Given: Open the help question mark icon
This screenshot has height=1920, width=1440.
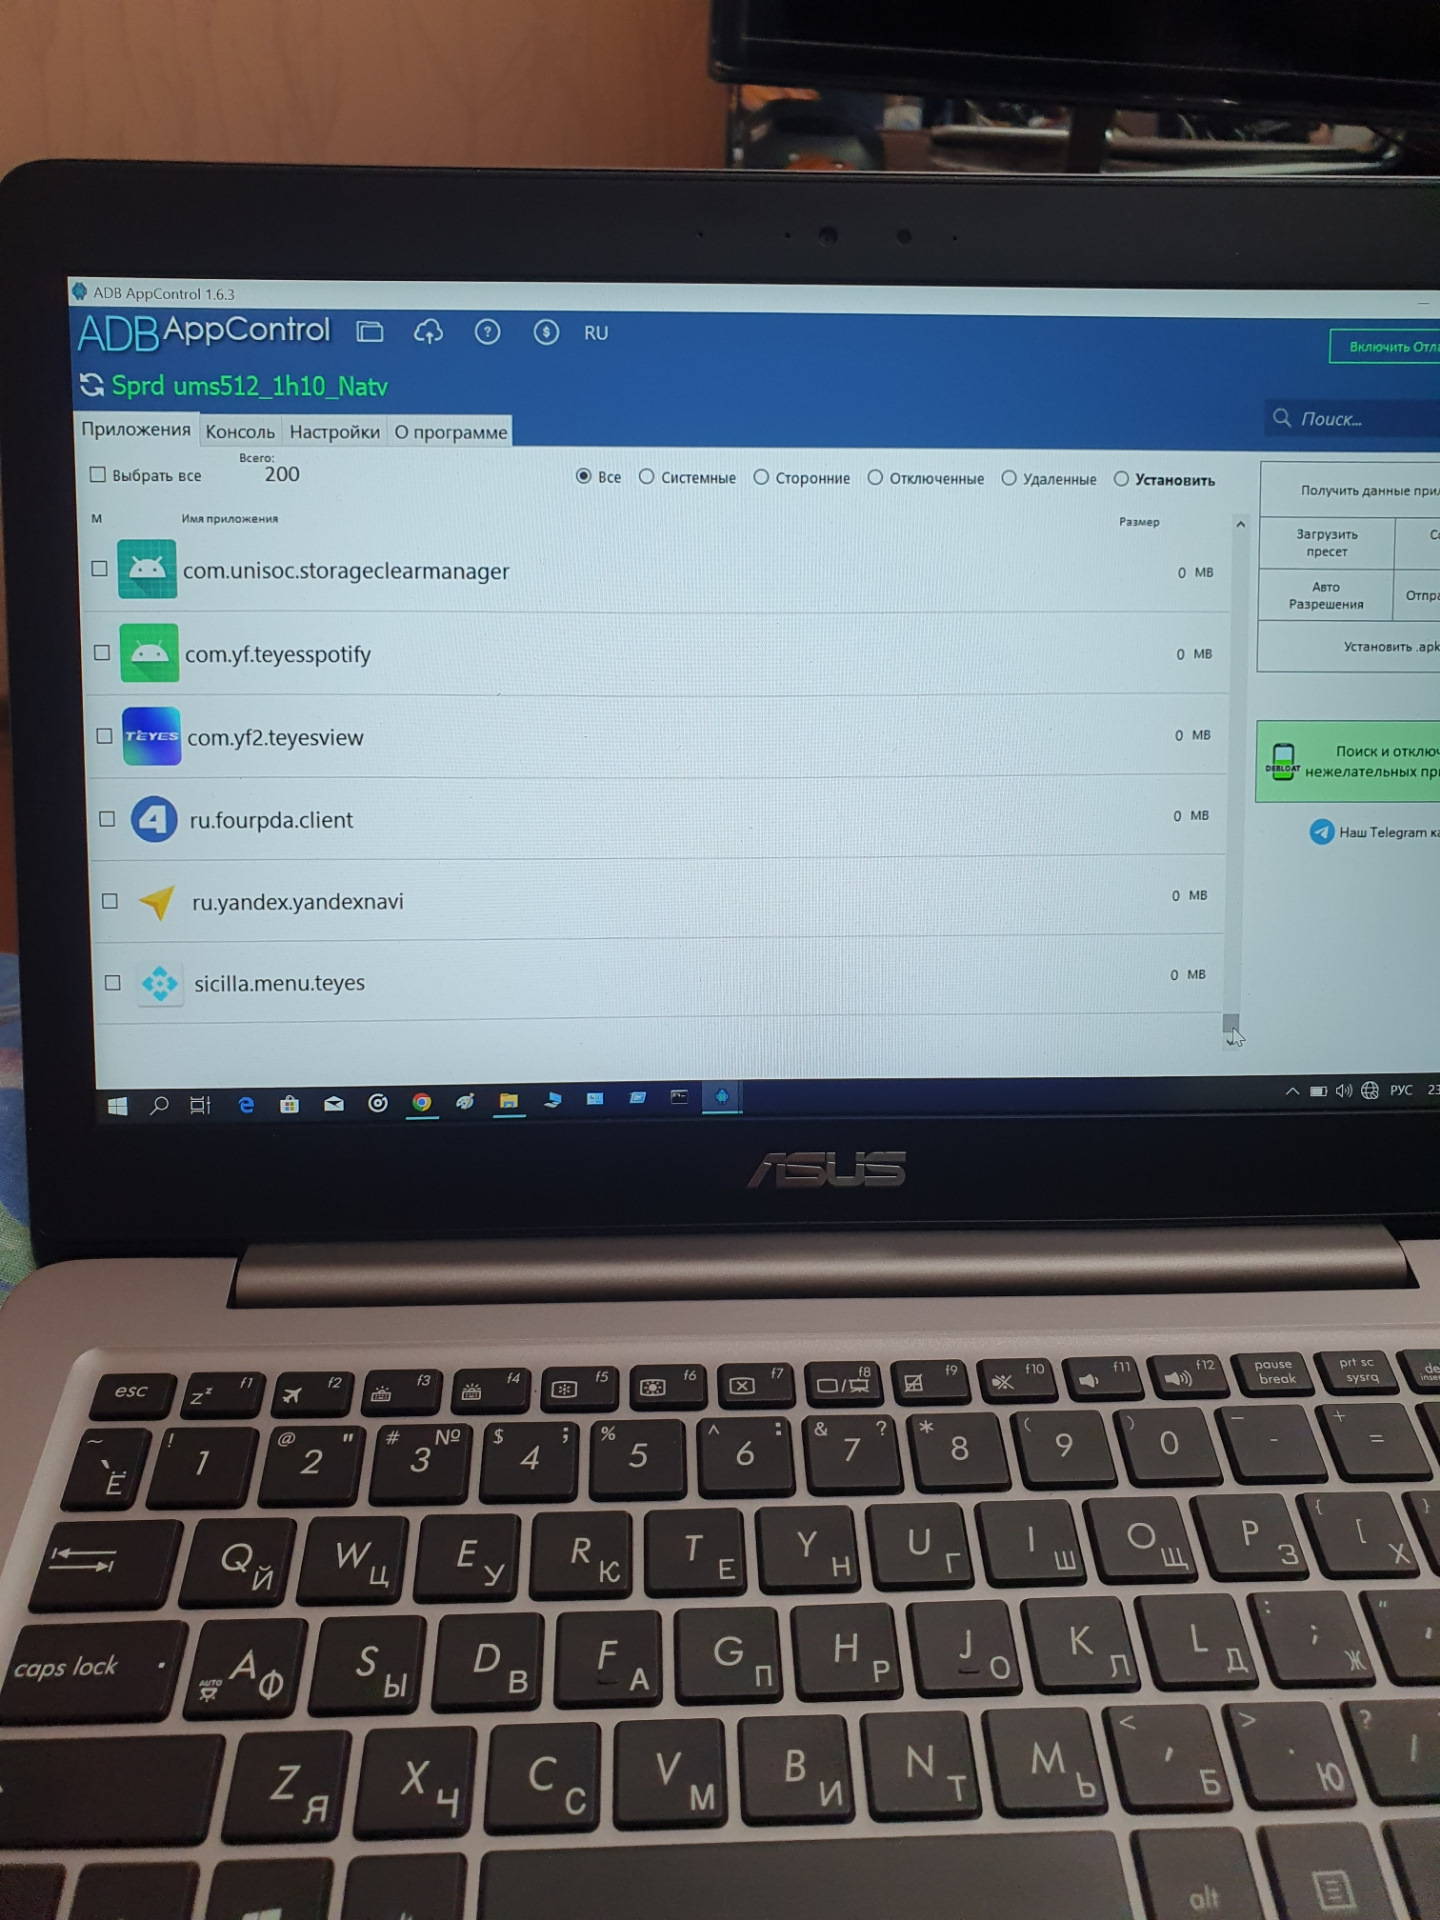Looking at the screenshot, I should click(487, 332).
